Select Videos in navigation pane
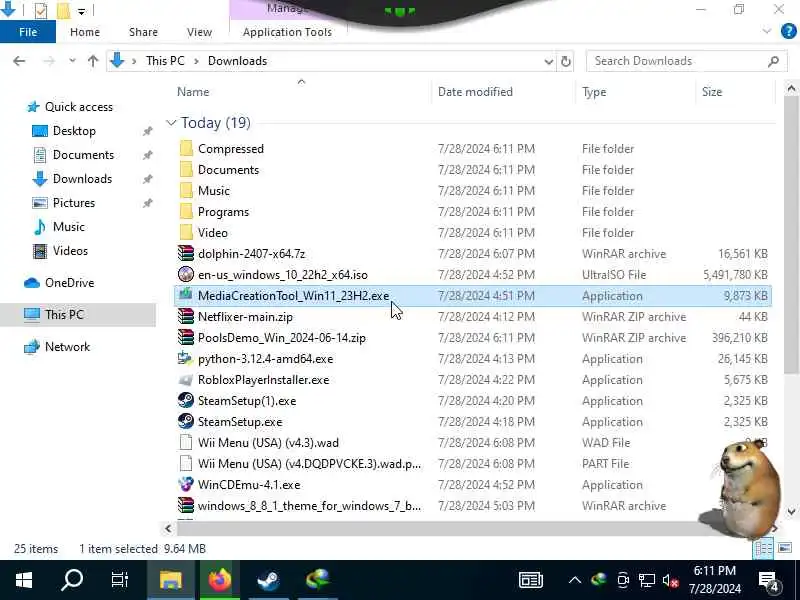 click(x=70, y=251)
